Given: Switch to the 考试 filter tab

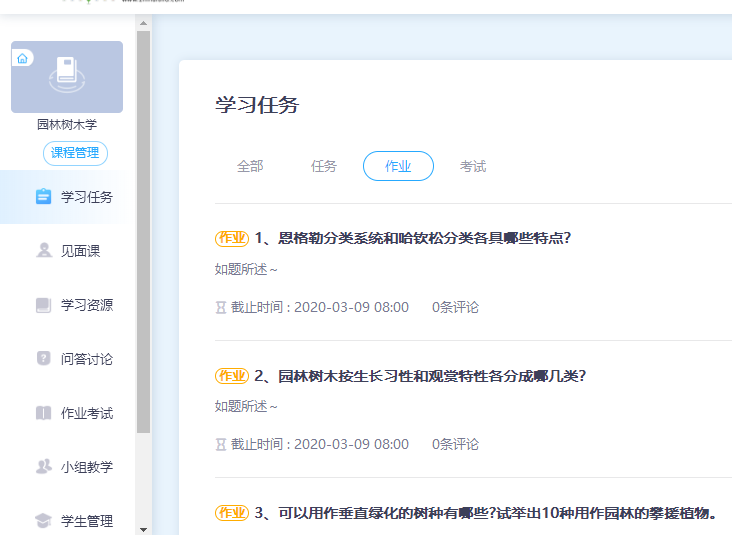Looking at the screenshot, I should point(473,167).
